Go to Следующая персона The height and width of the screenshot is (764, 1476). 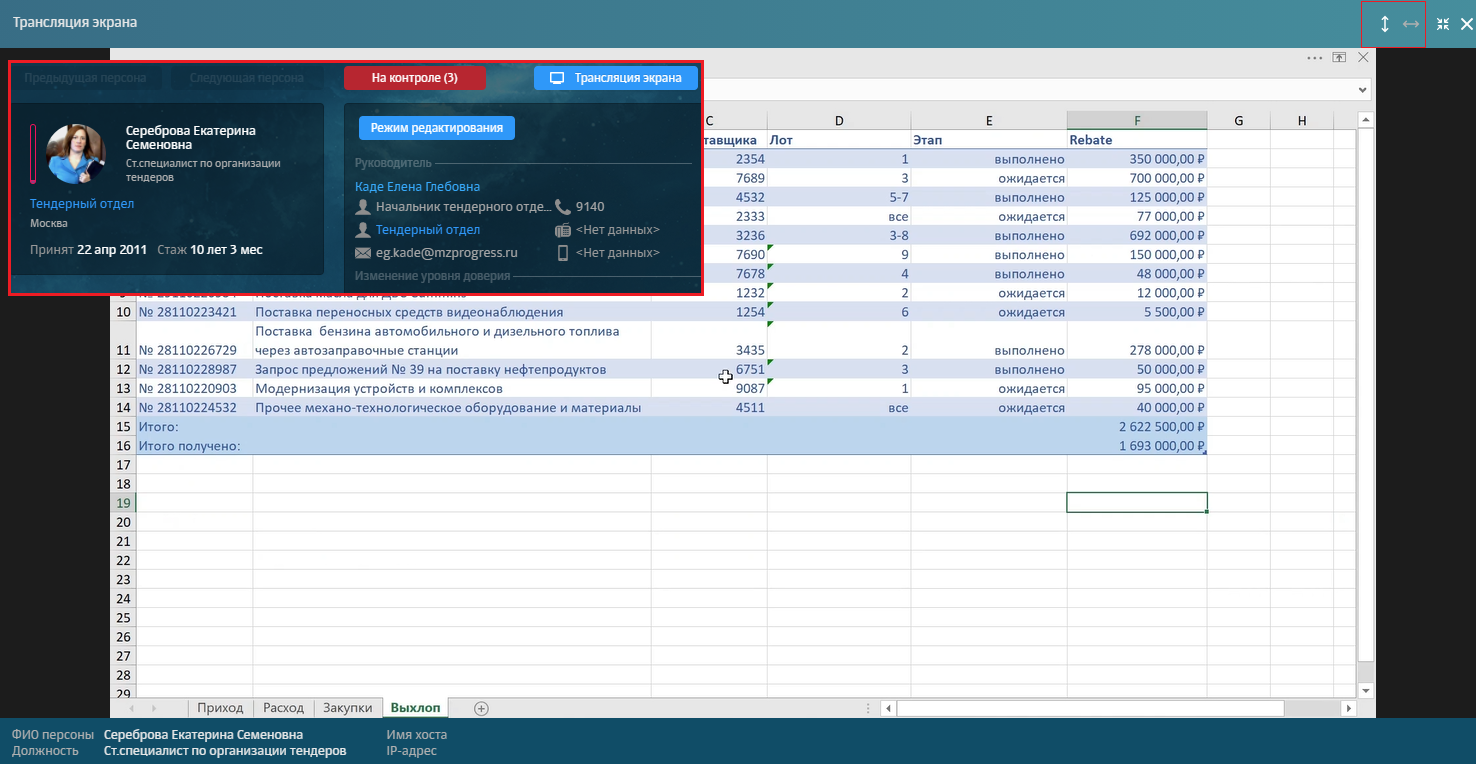pyautogui.click(x=247, y=78)
